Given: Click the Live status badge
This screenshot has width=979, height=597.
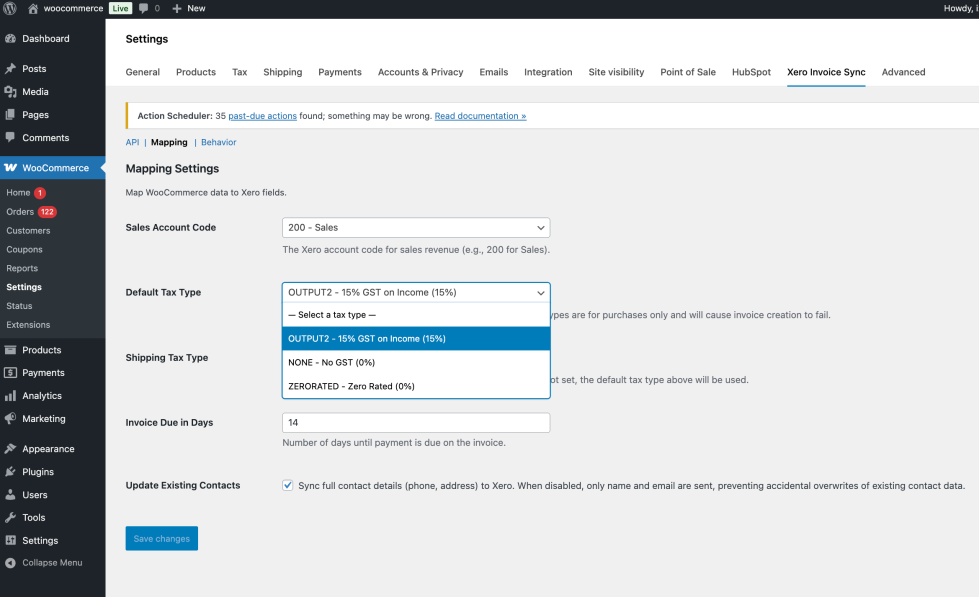Looking at the screenshot, I should (121, 8).
